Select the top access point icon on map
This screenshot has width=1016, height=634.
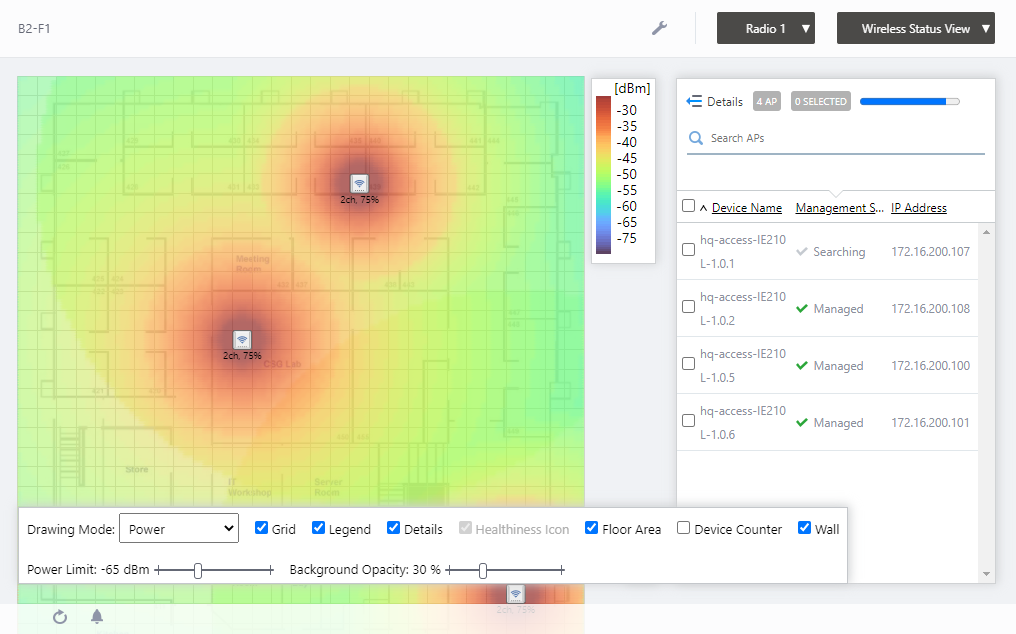360,183
